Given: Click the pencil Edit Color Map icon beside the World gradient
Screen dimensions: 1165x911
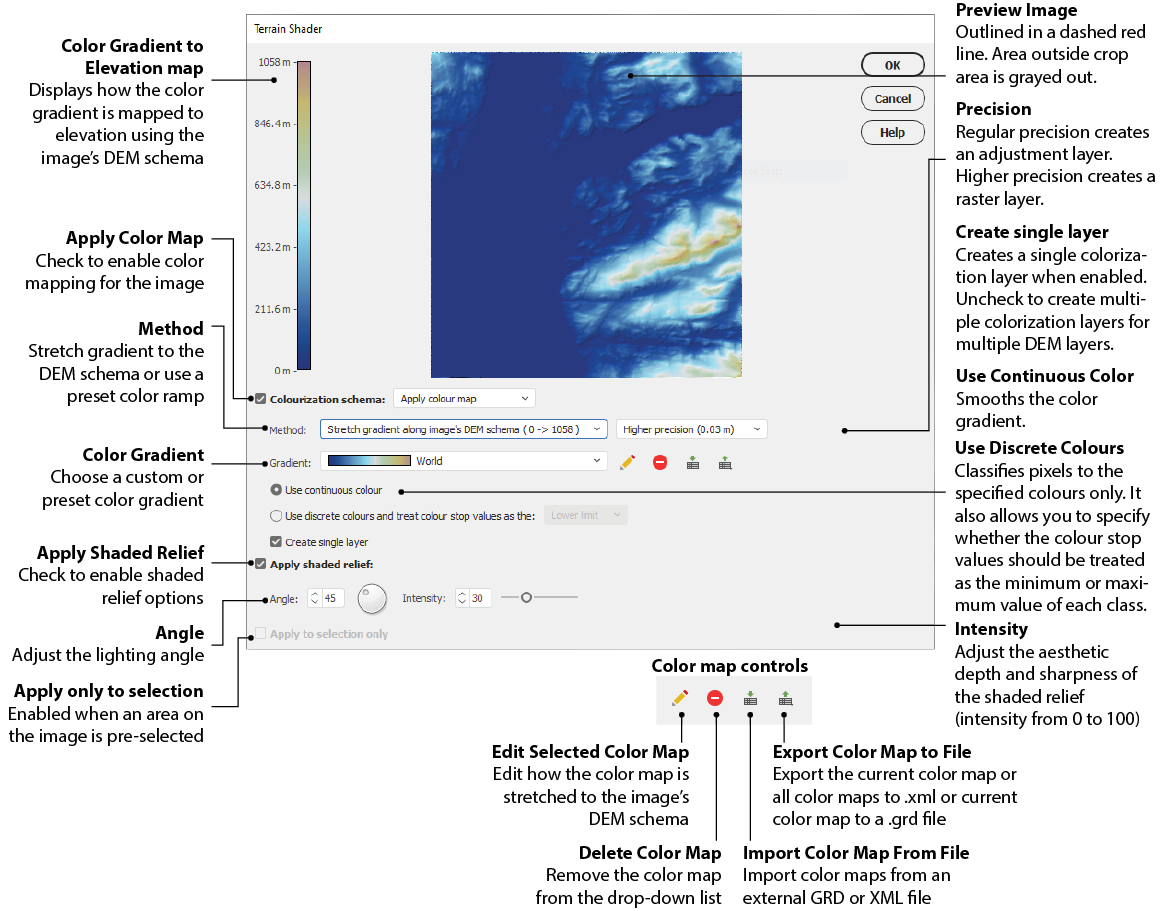Looking at the screenshot, I should (x=627, y=462).
